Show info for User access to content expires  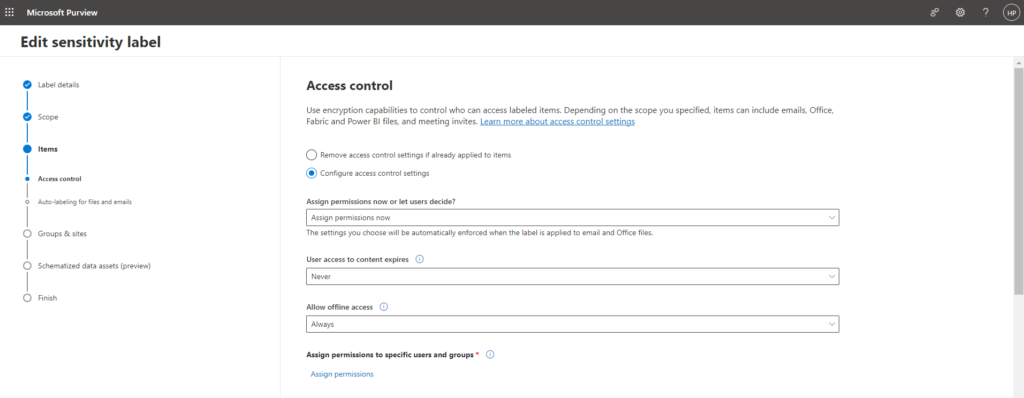pos(419,259)
